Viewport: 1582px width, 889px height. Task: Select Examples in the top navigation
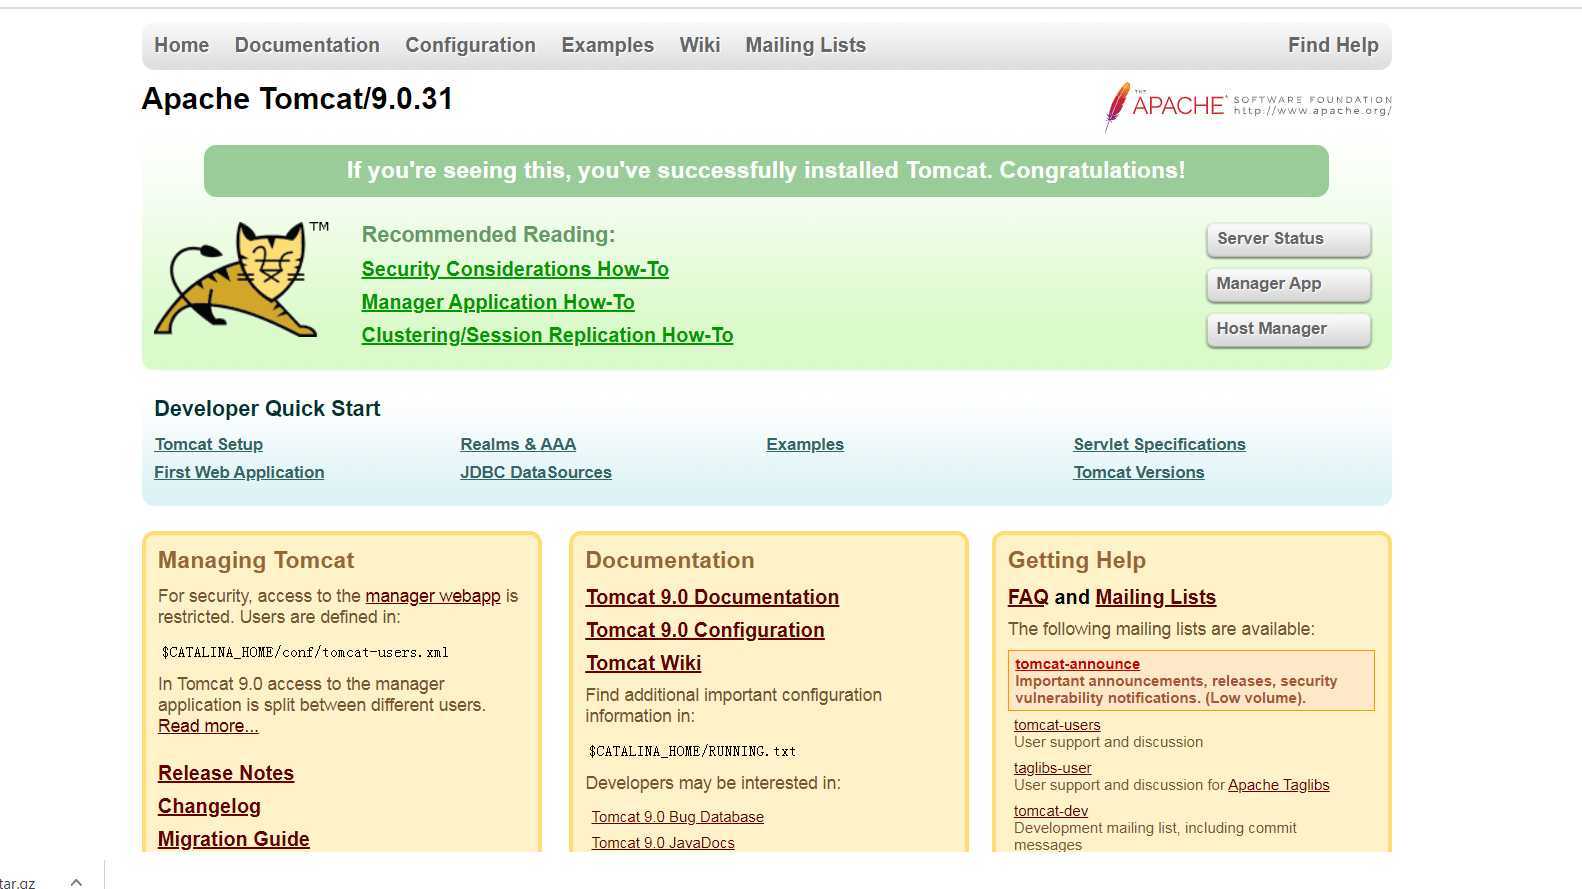tap(607, 45)
